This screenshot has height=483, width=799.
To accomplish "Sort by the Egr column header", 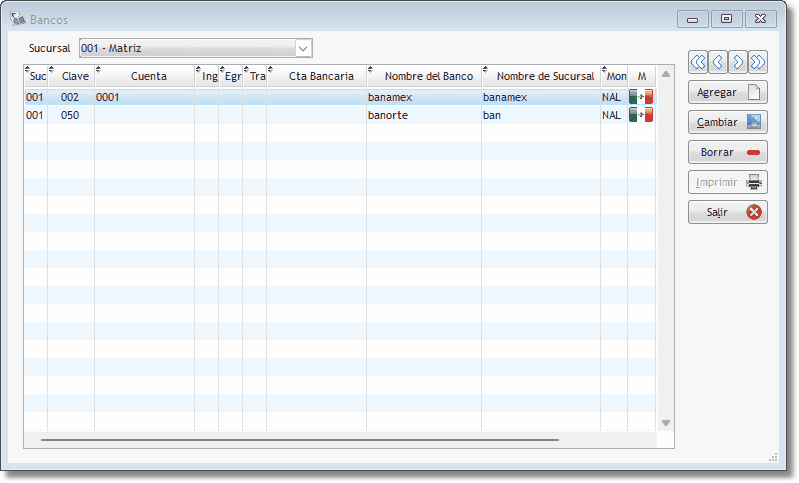I will [x=231, y=76].
